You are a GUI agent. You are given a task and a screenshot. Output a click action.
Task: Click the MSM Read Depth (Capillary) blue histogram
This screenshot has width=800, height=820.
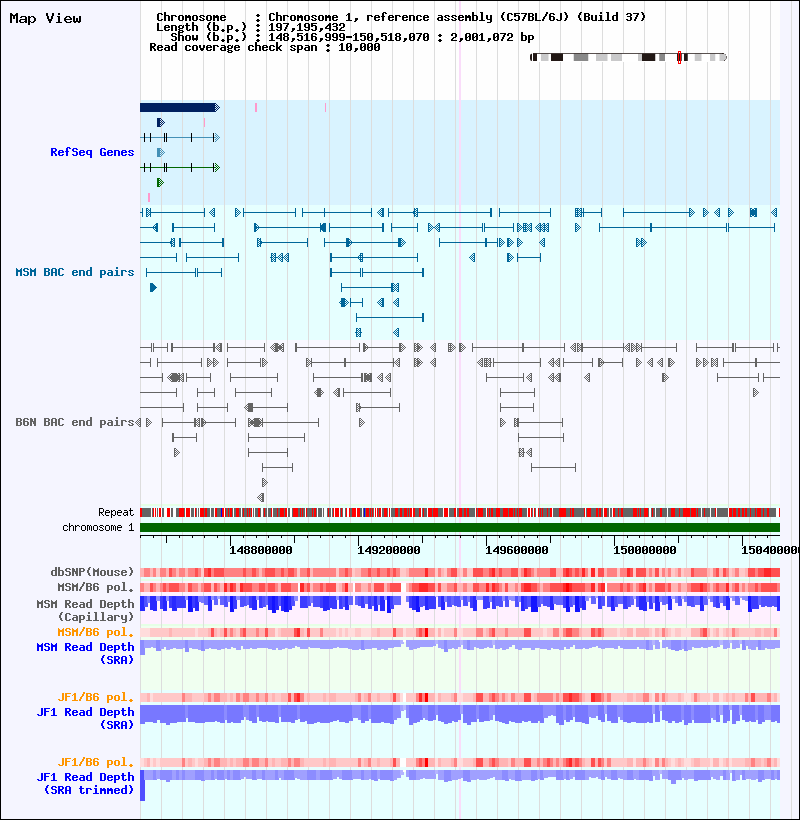coord(460,604)
